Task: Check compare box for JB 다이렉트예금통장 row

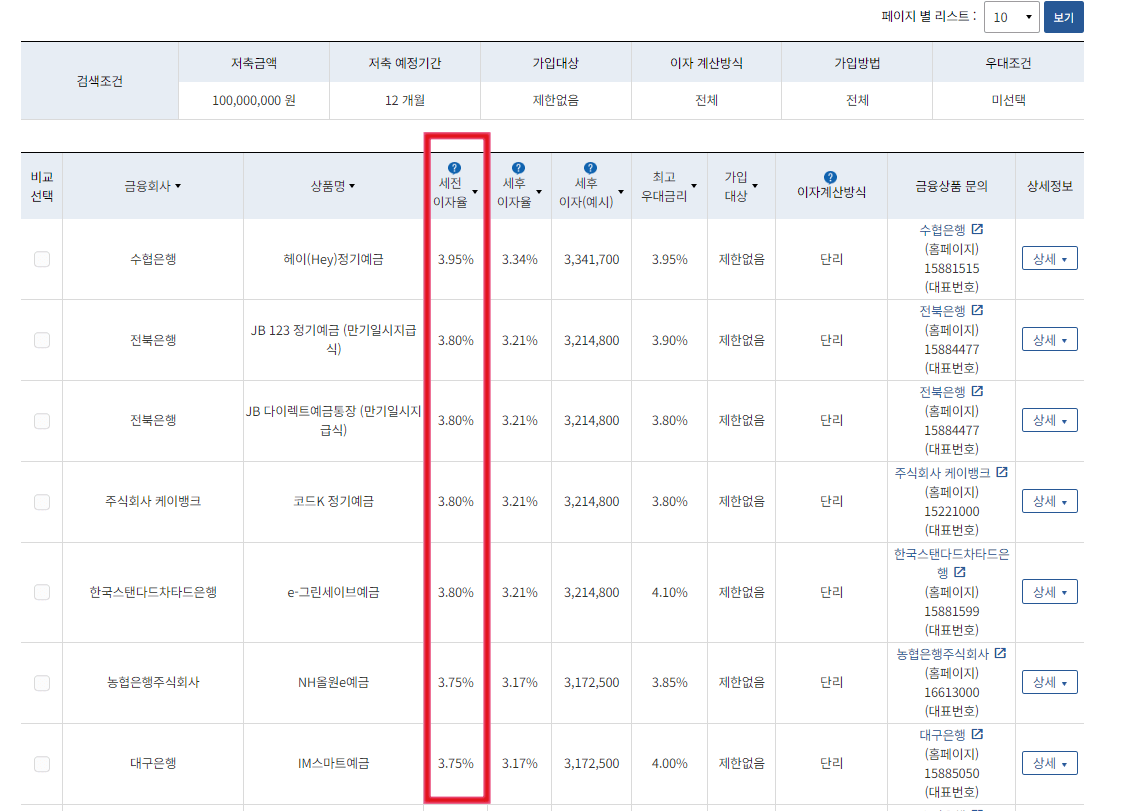Action: (x=42, y=421)
